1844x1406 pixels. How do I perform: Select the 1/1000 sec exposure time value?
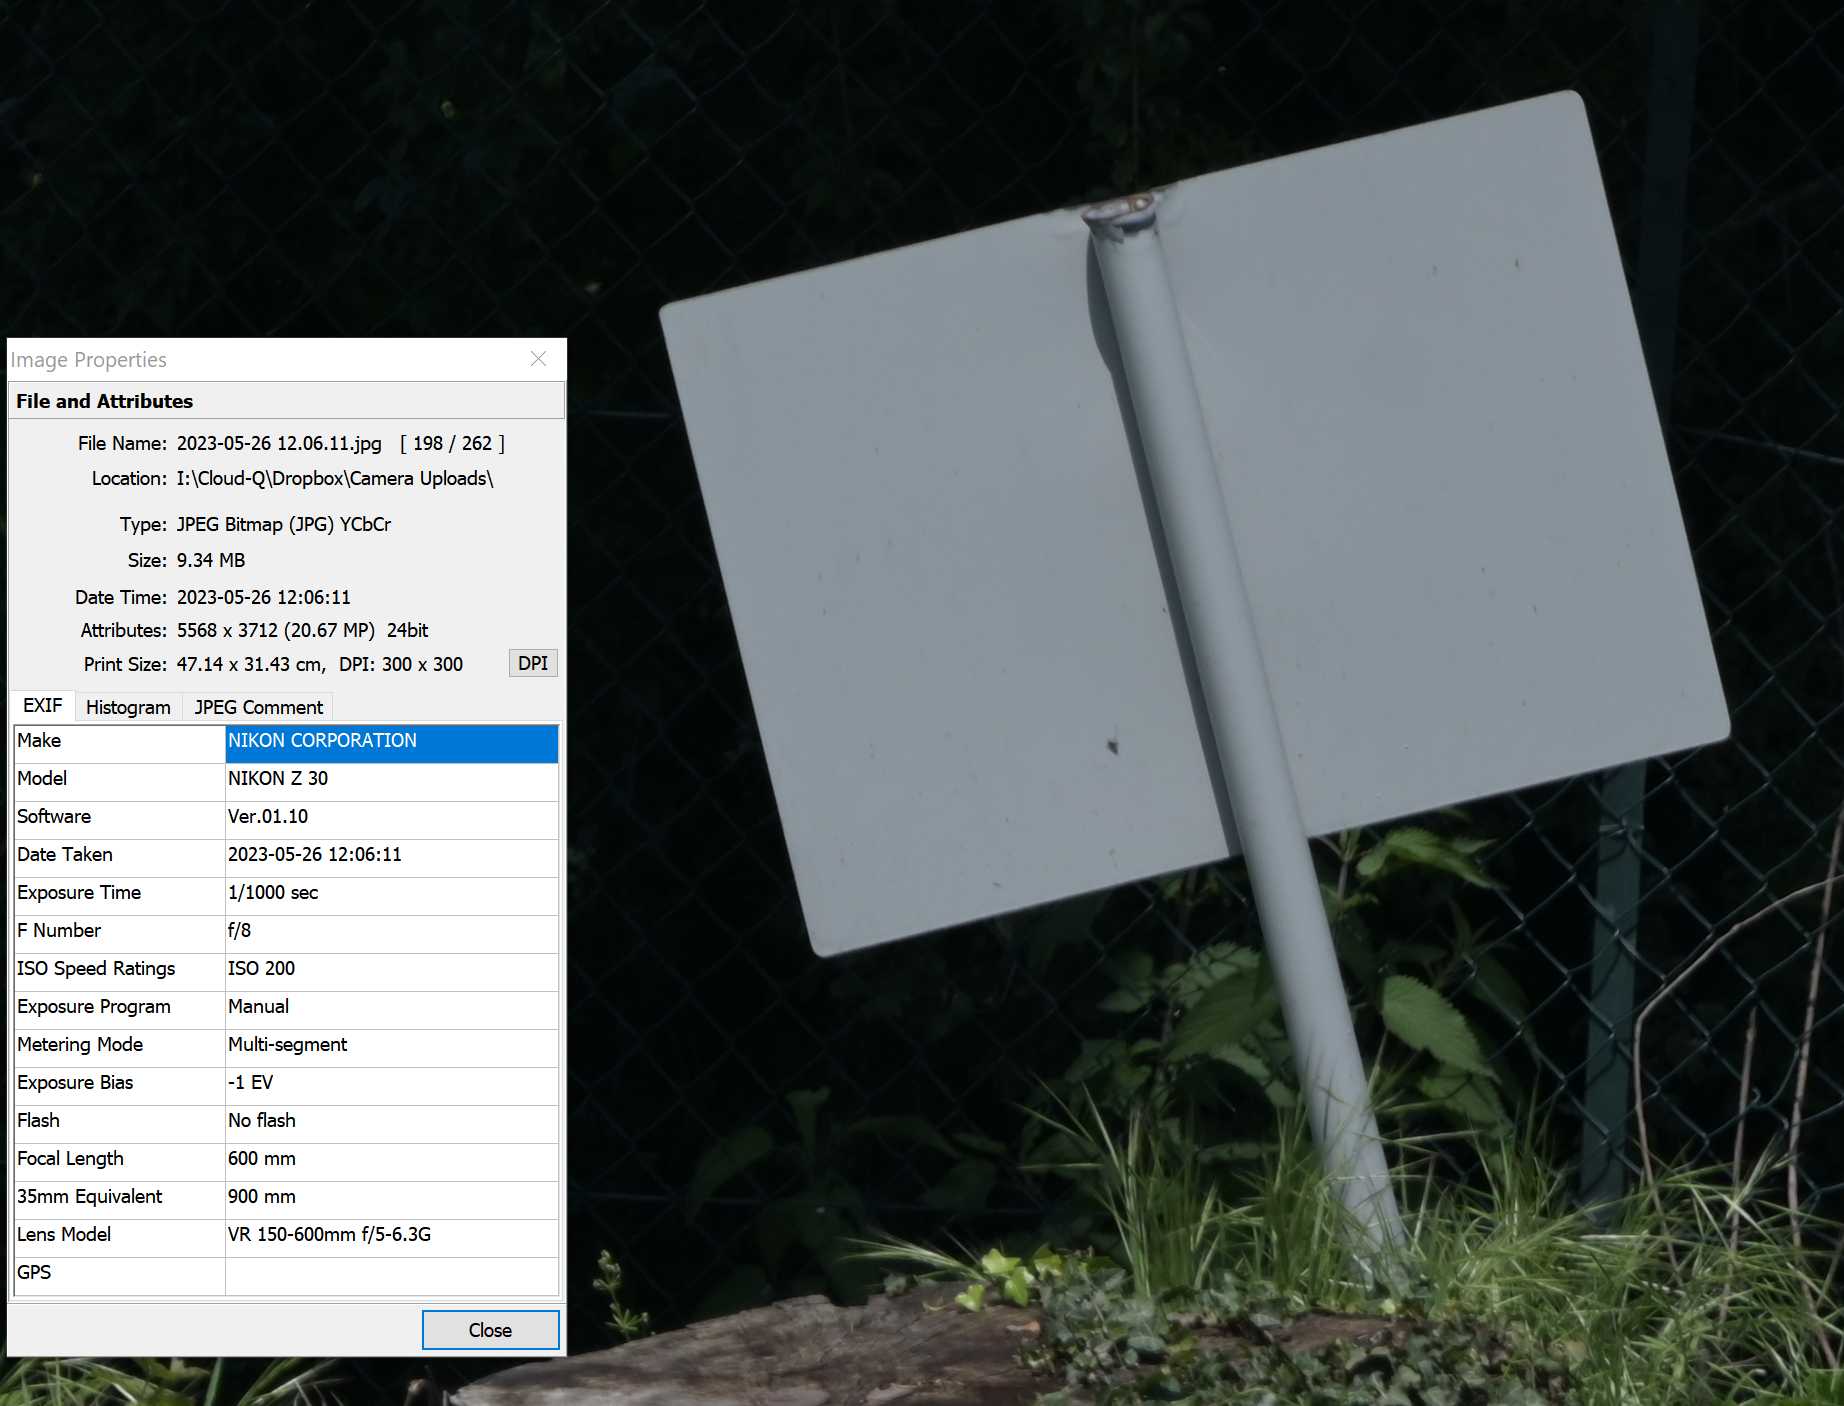point(391,893)
